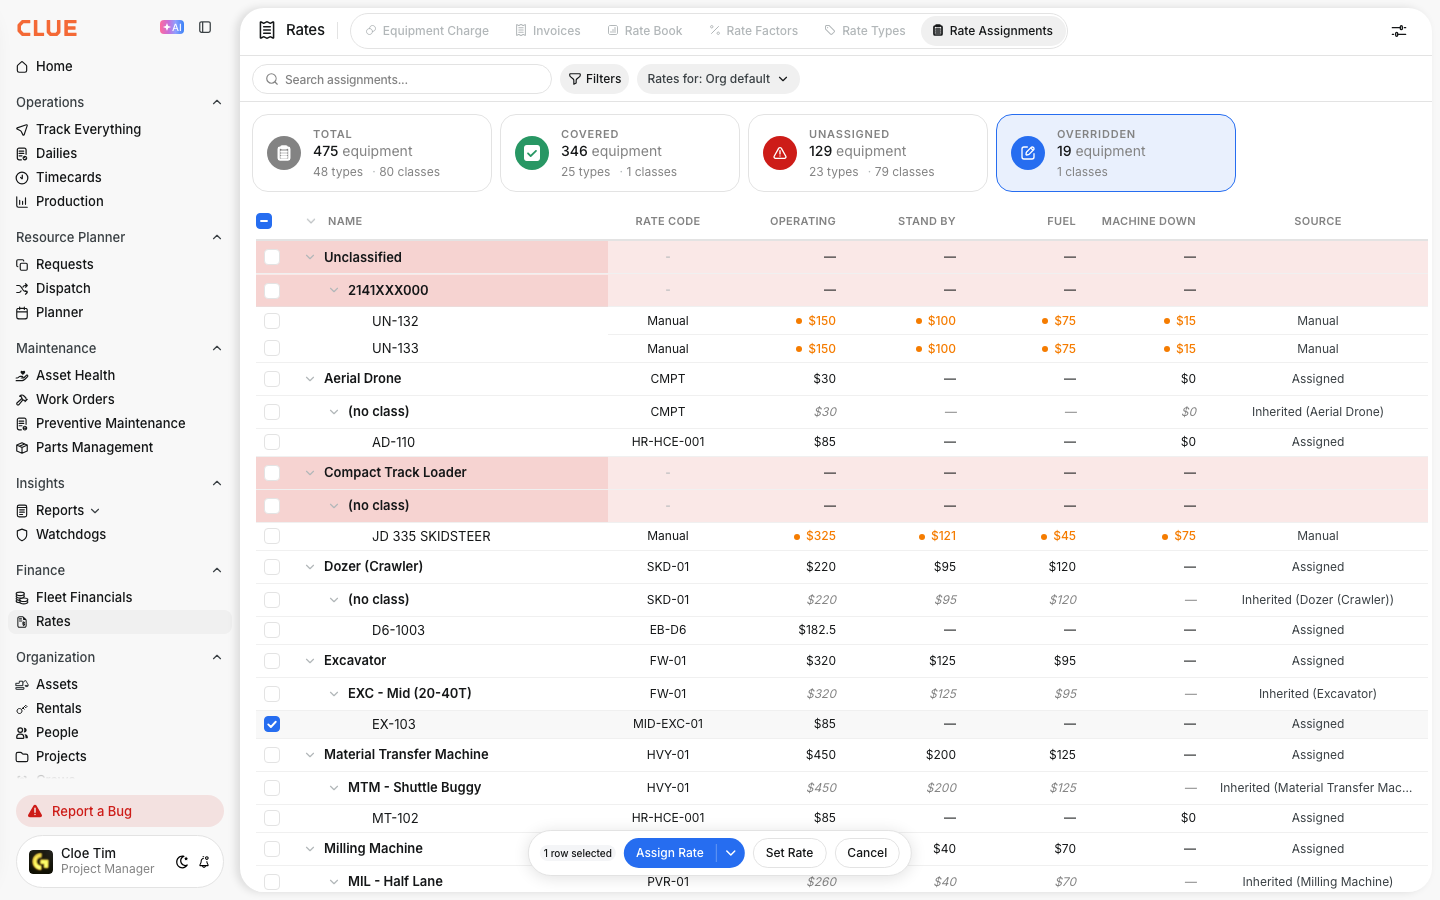The width and height of the screenshot is (1440, 900).
Task: Collapse the Excavator group chevron
Action: pyautogui.click(x=310, y=660)
